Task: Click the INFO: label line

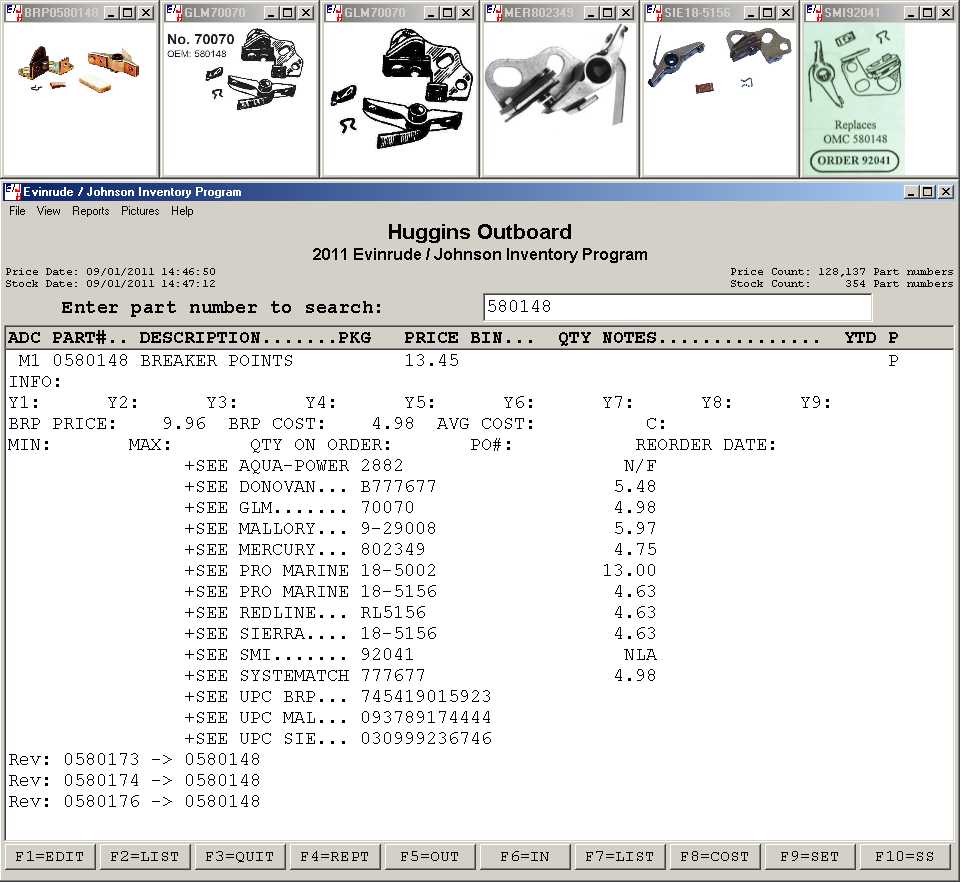Action: 36,382
